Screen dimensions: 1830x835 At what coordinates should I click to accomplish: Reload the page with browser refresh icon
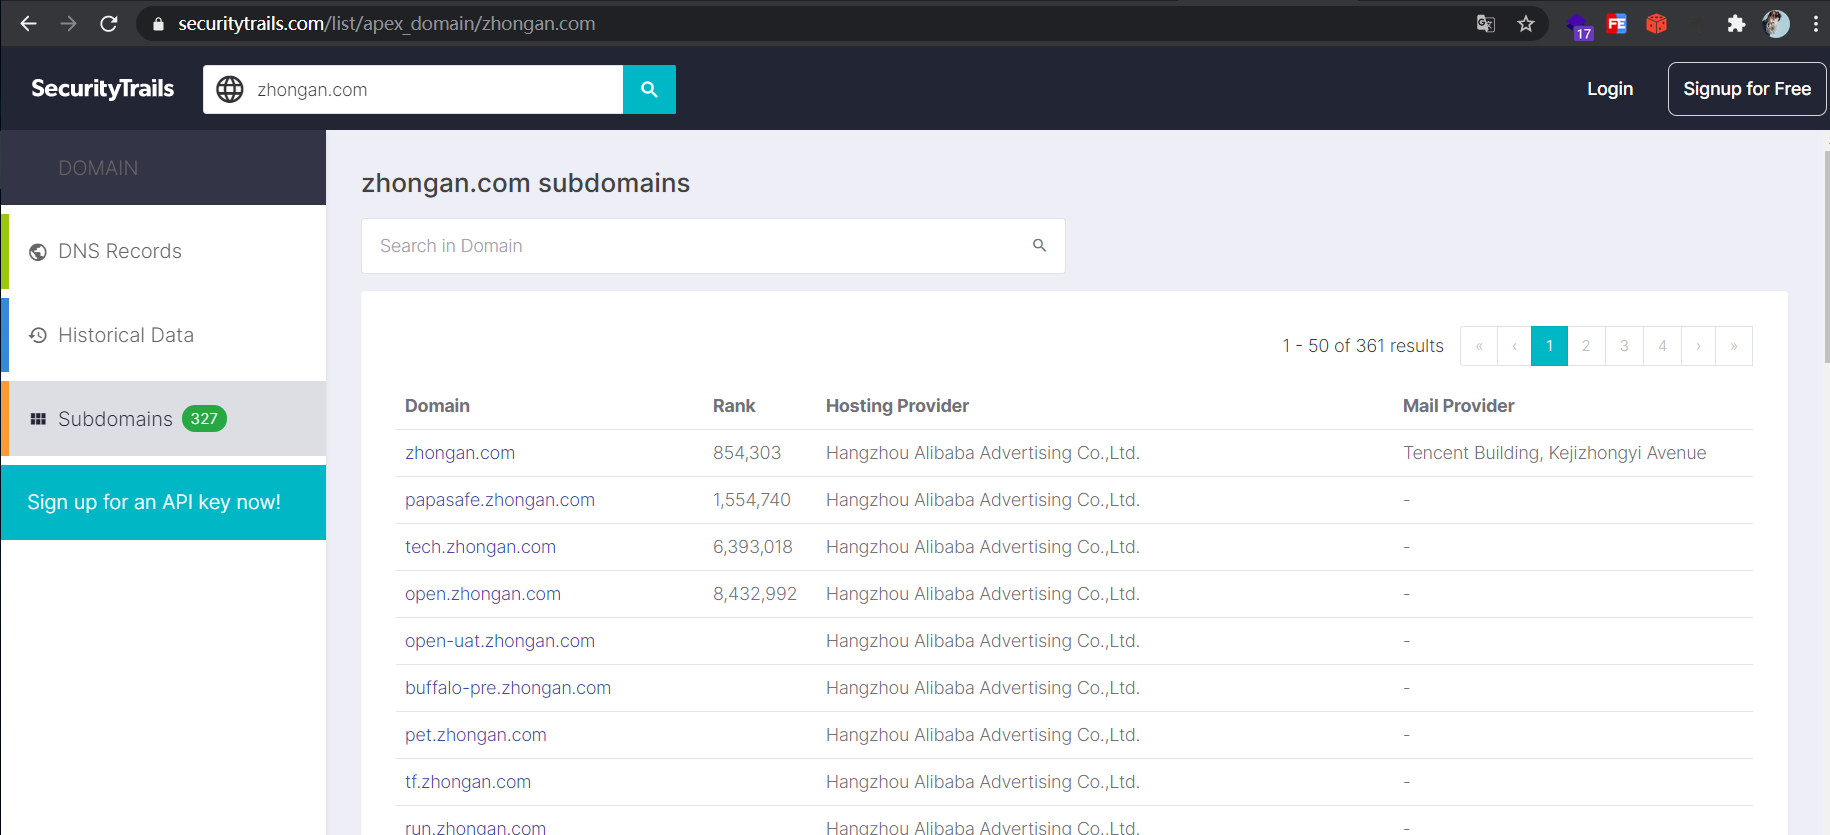tap(109, 23)
